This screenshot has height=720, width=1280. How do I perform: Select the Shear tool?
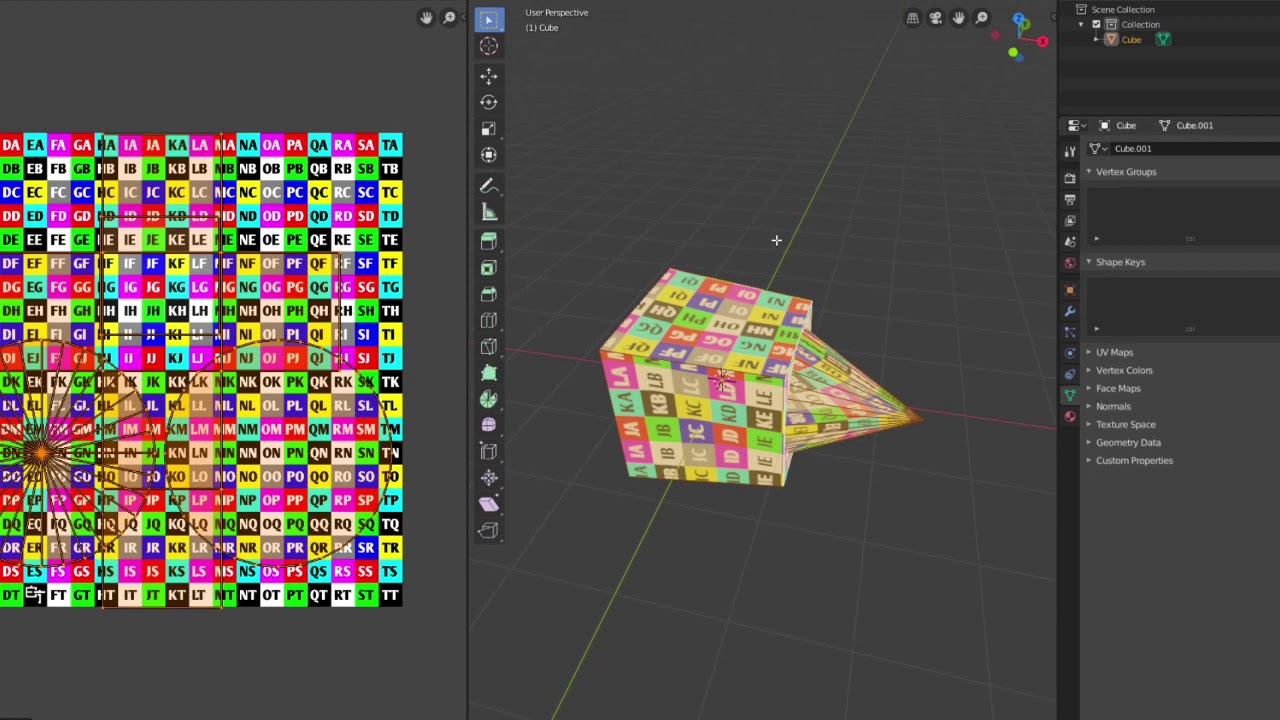[488, 504]
